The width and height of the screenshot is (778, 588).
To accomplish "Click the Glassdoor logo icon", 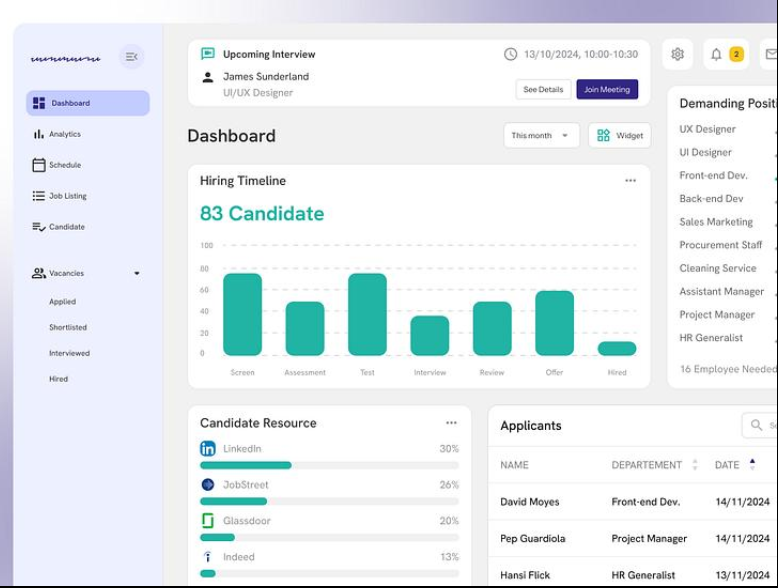I will click(x=208, y=521).
